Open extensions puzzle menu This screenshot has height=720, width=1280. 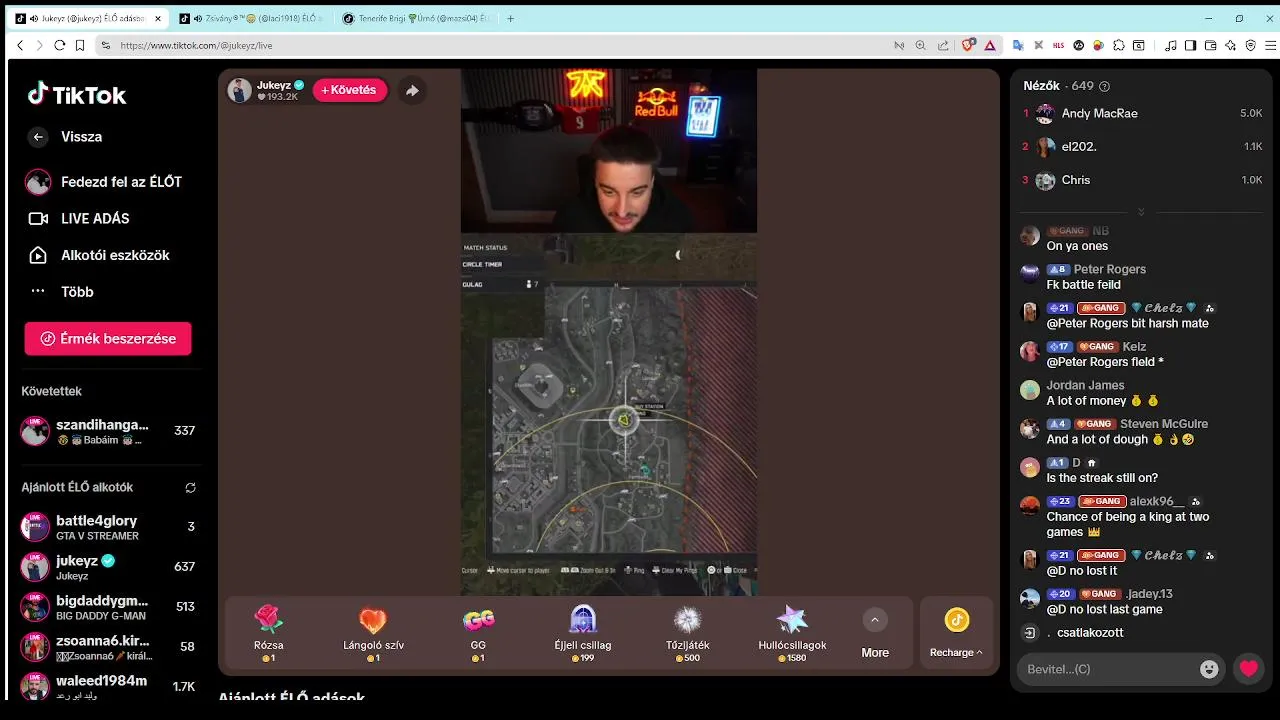tap(1118, 45)
